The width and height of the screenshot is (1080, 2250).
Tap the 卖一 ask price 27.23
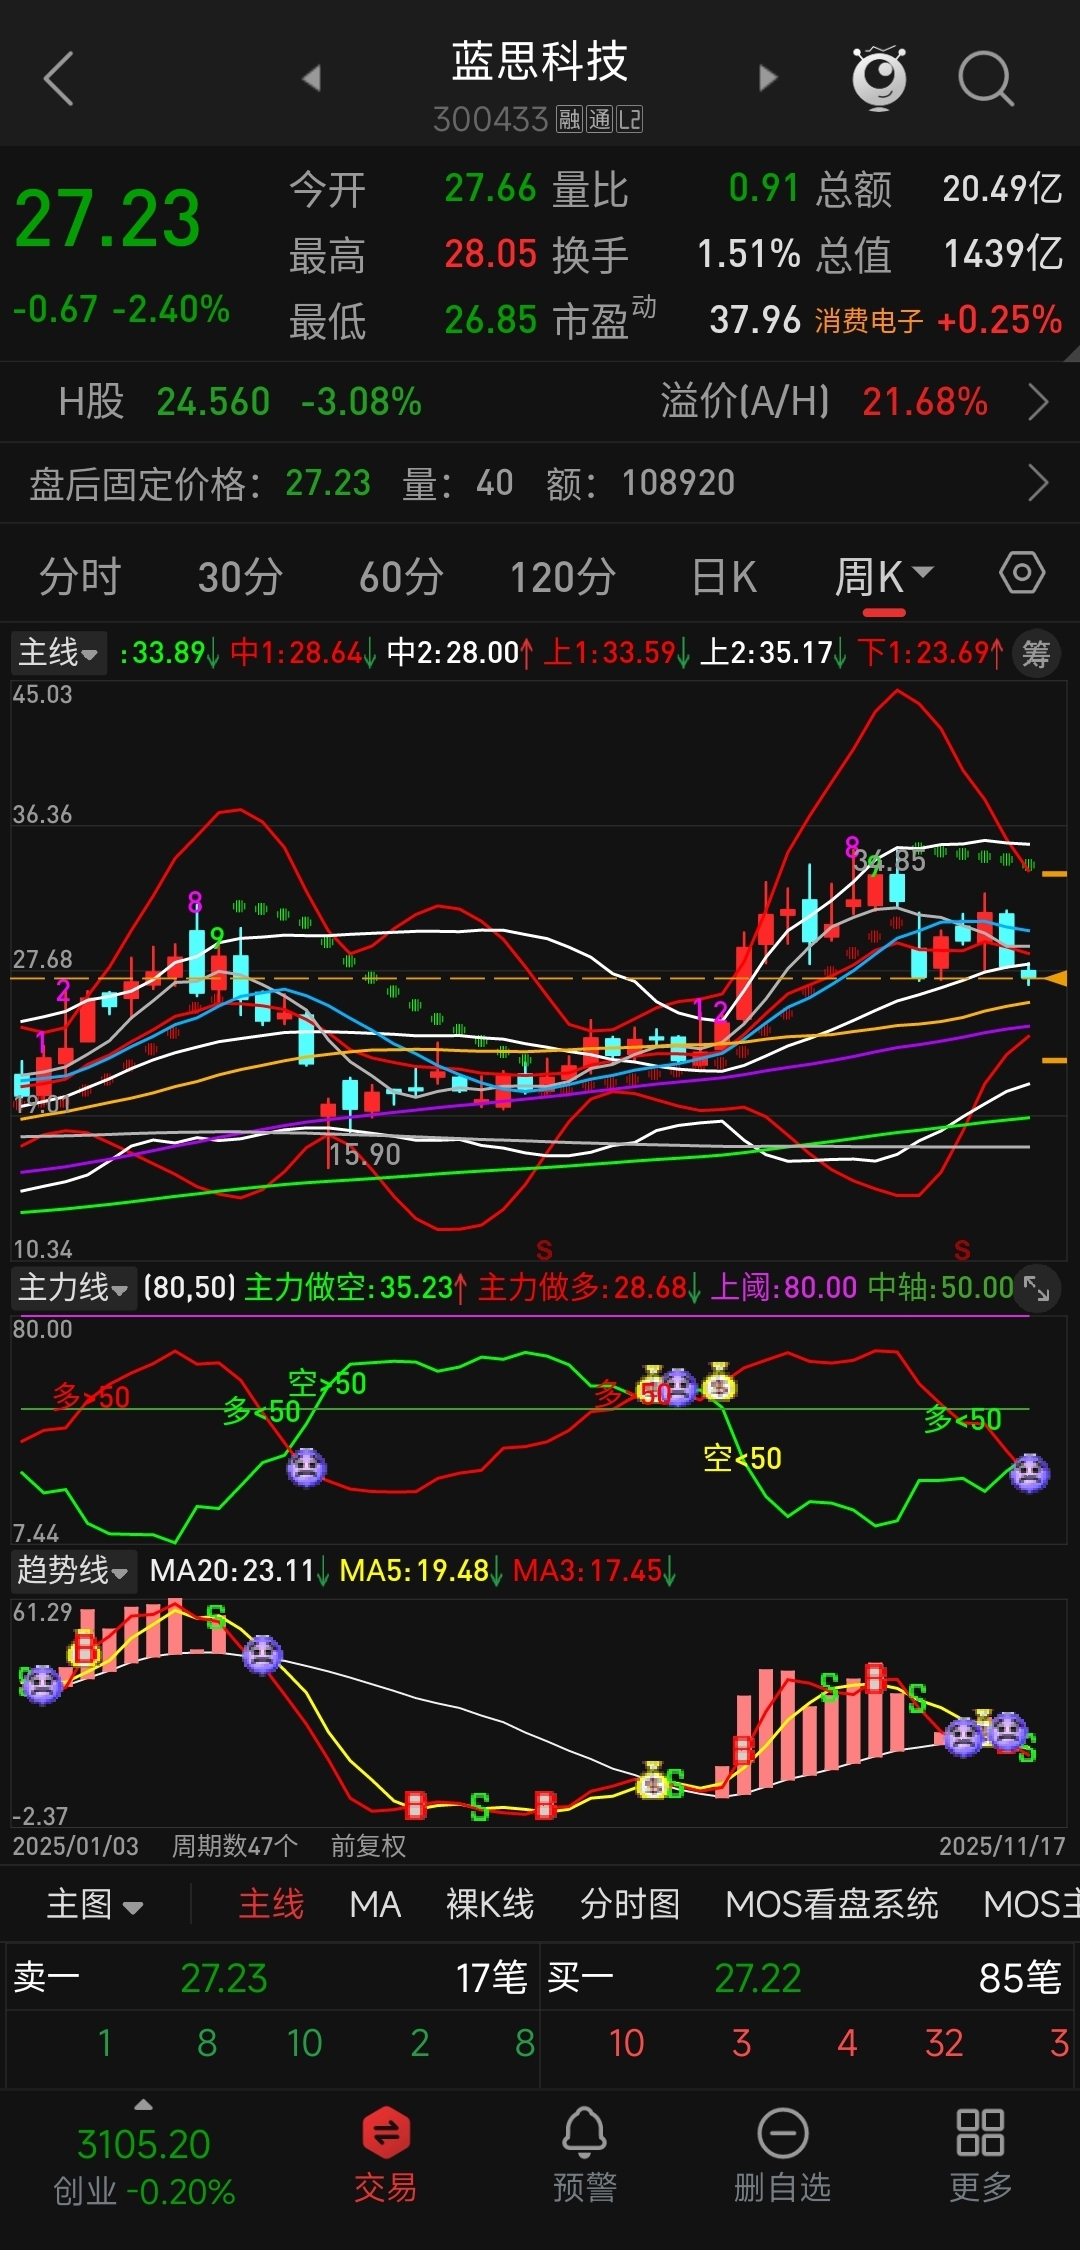pyautogui.click(x=224, y=1978)
